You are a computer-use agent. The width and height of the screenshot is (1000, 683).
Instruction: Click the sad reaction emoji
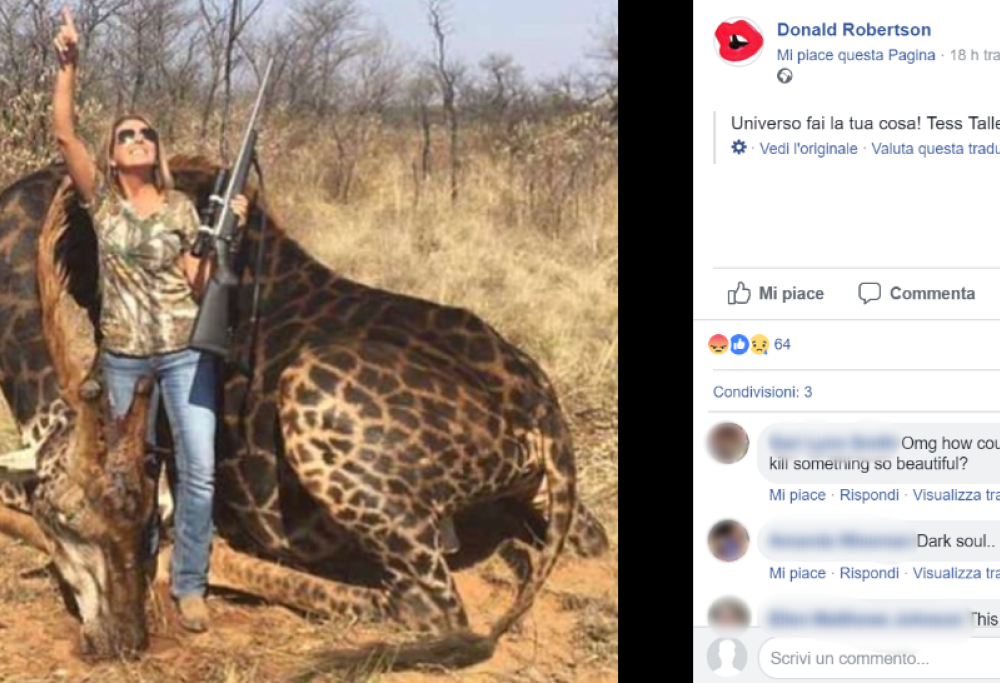(x=759, y=344)
